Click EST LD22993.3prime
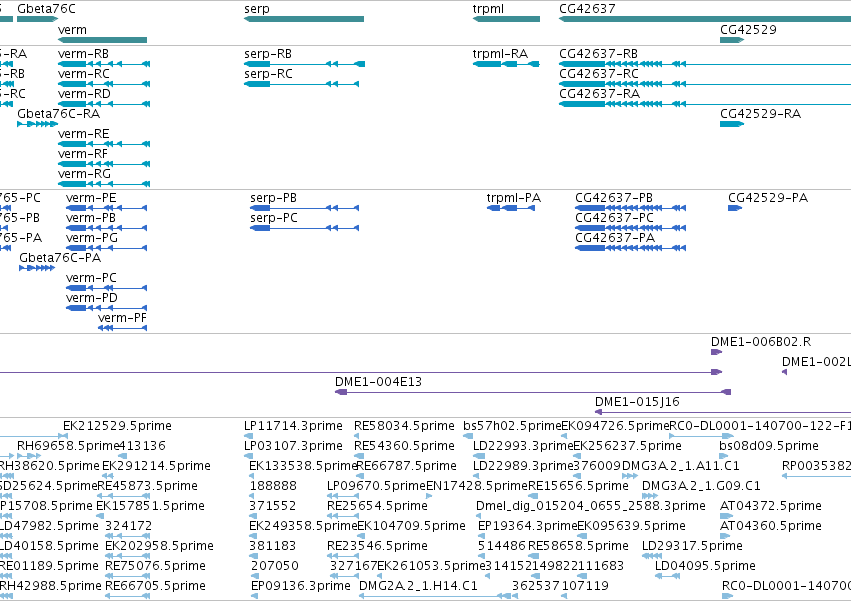 tap(523, 446)
